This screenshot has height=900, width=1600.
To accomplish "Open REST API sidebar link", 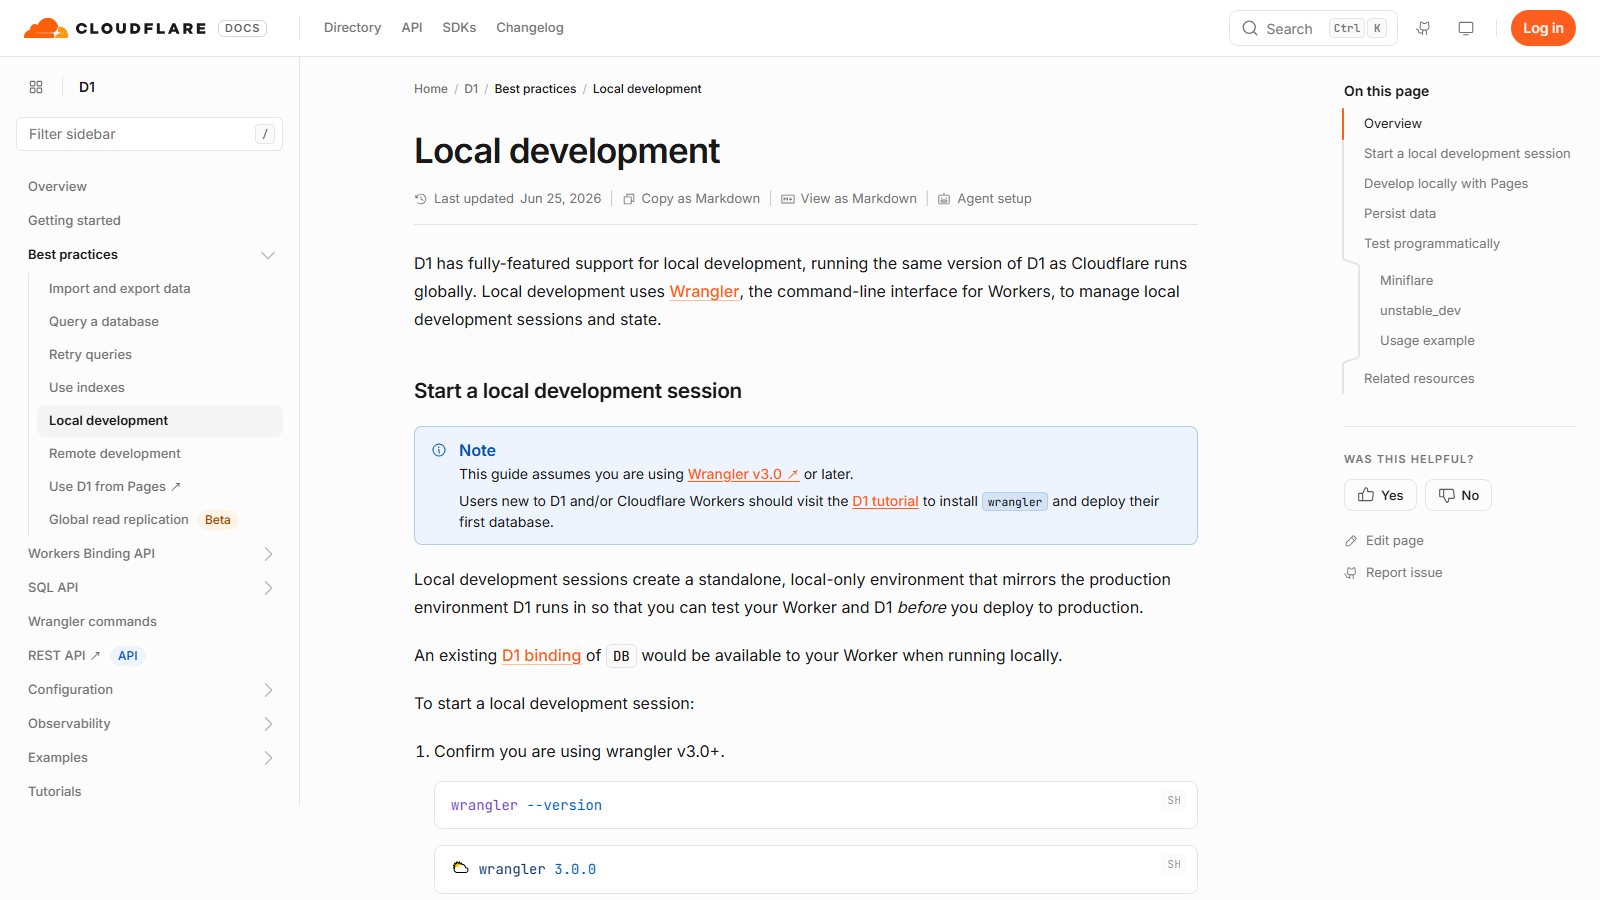I will [64, 656].
